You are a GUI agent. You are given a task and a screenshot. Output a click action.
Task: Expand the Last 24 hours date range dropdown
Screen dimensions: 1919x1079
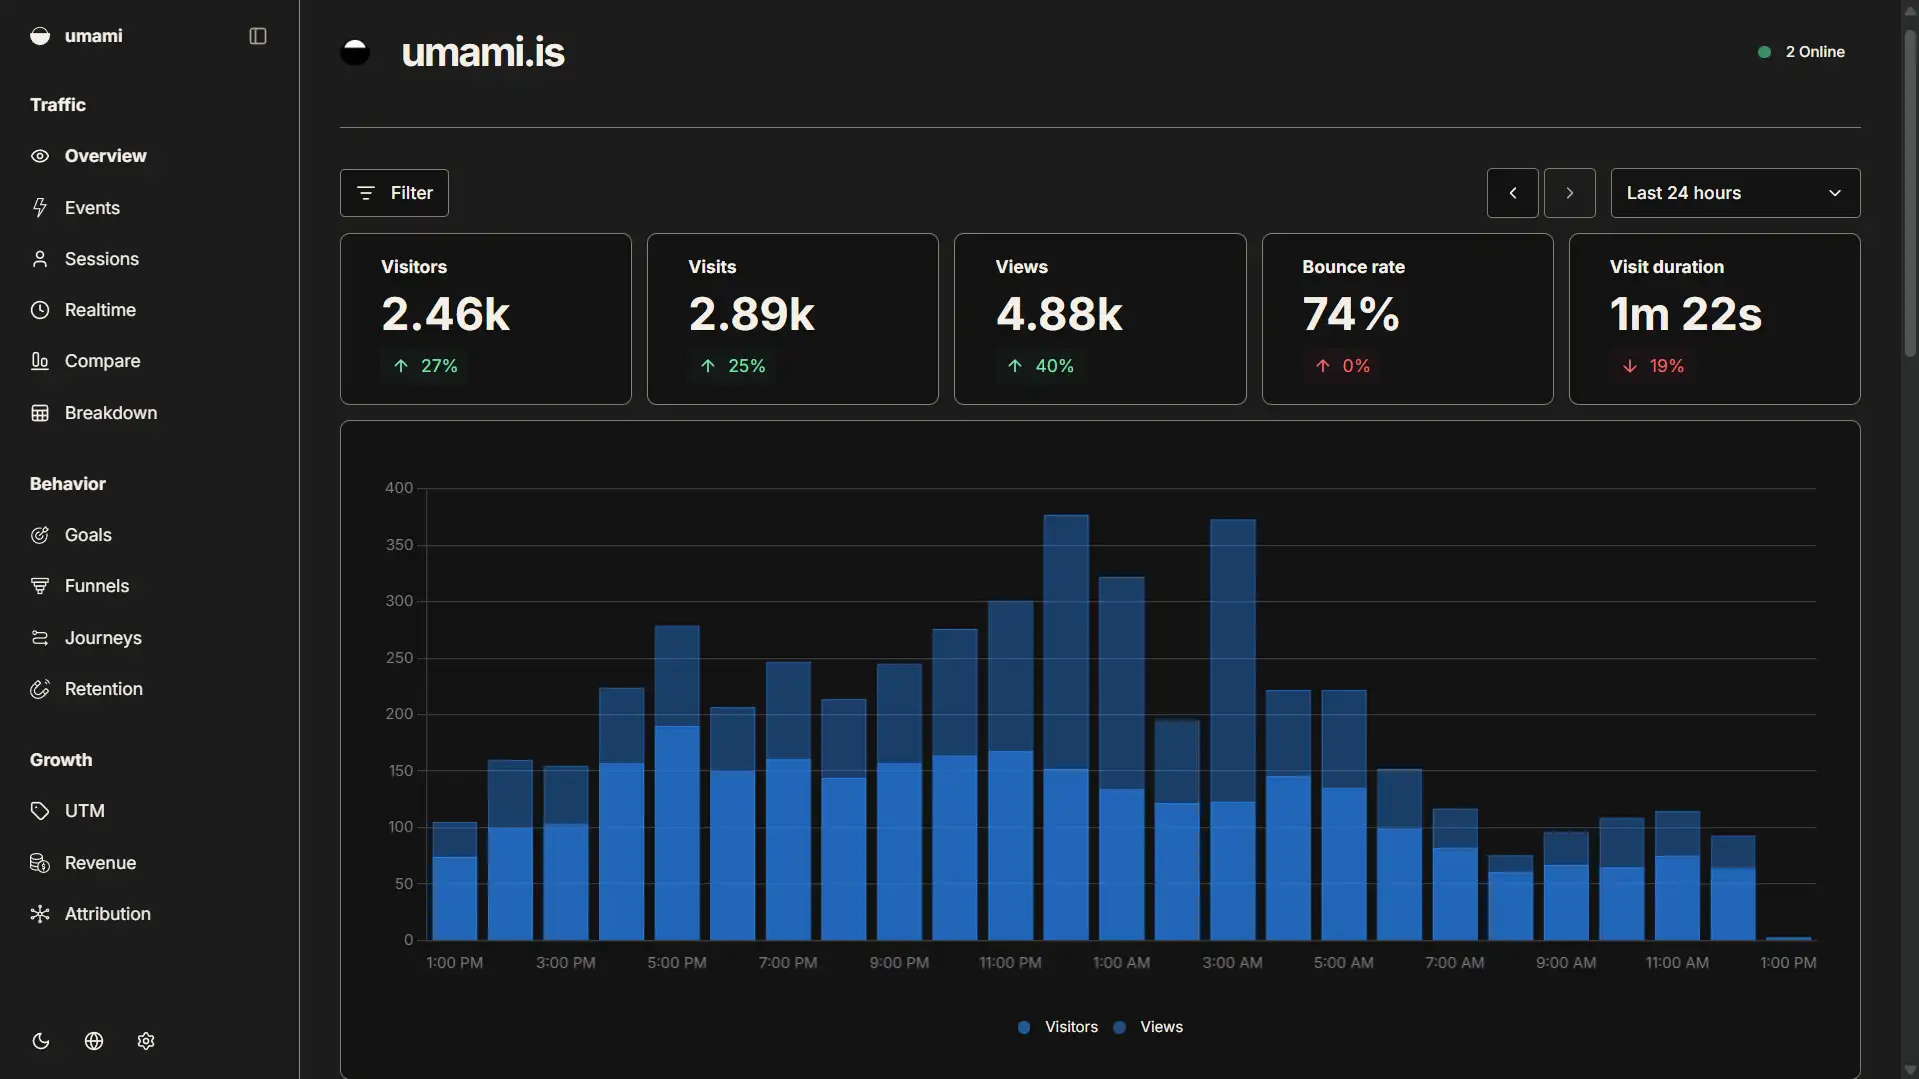tap(1734, 193)
